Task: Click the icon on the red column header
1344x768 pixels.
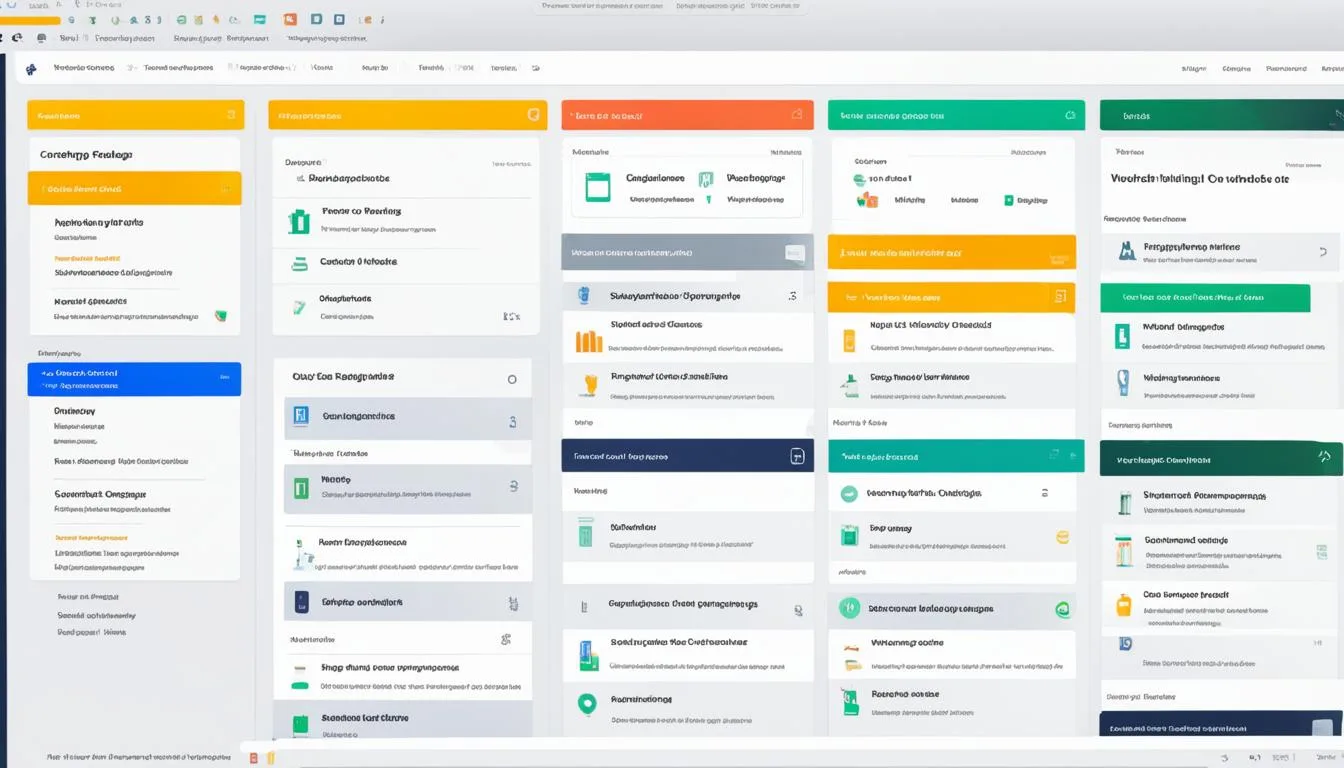Action: 797,115
